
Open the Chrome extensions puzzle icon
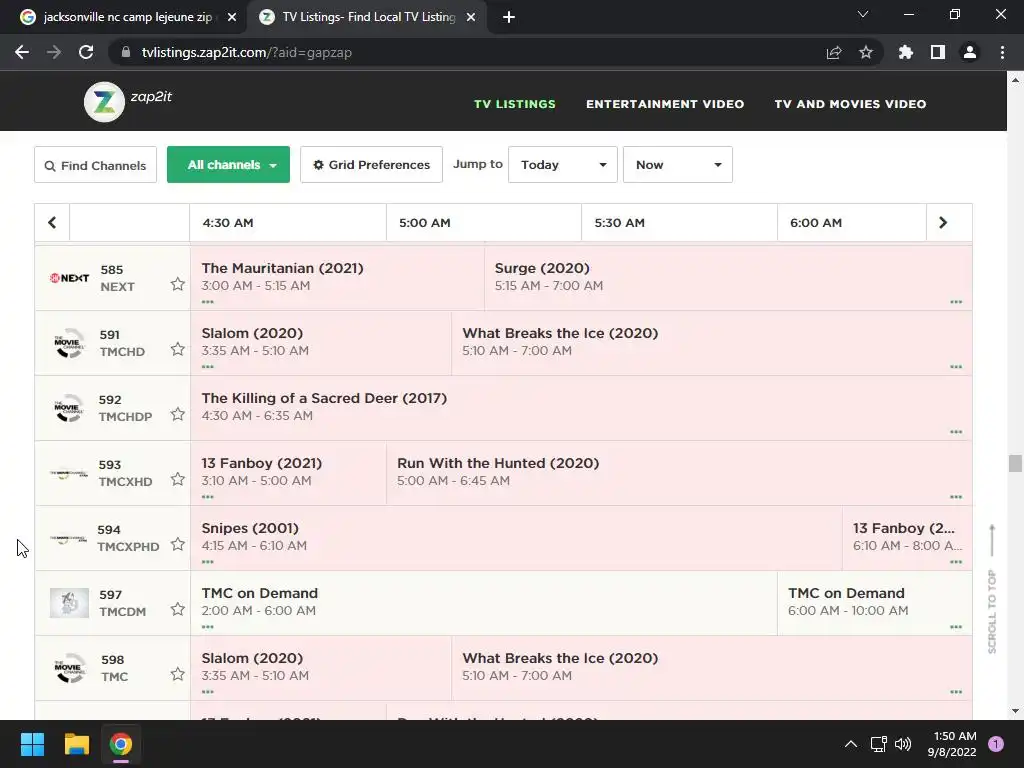point(906,52)
